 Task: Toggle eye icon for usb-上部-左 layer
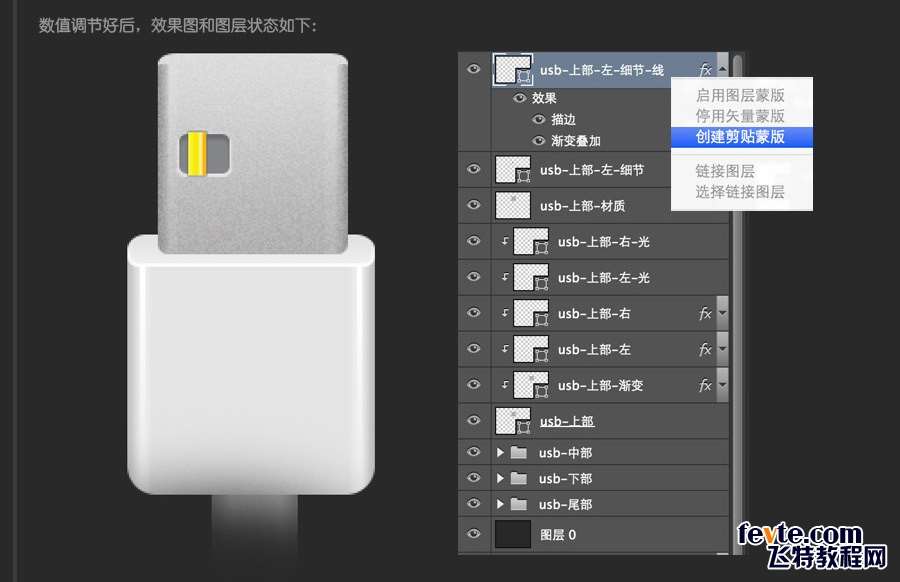(474, 348)
